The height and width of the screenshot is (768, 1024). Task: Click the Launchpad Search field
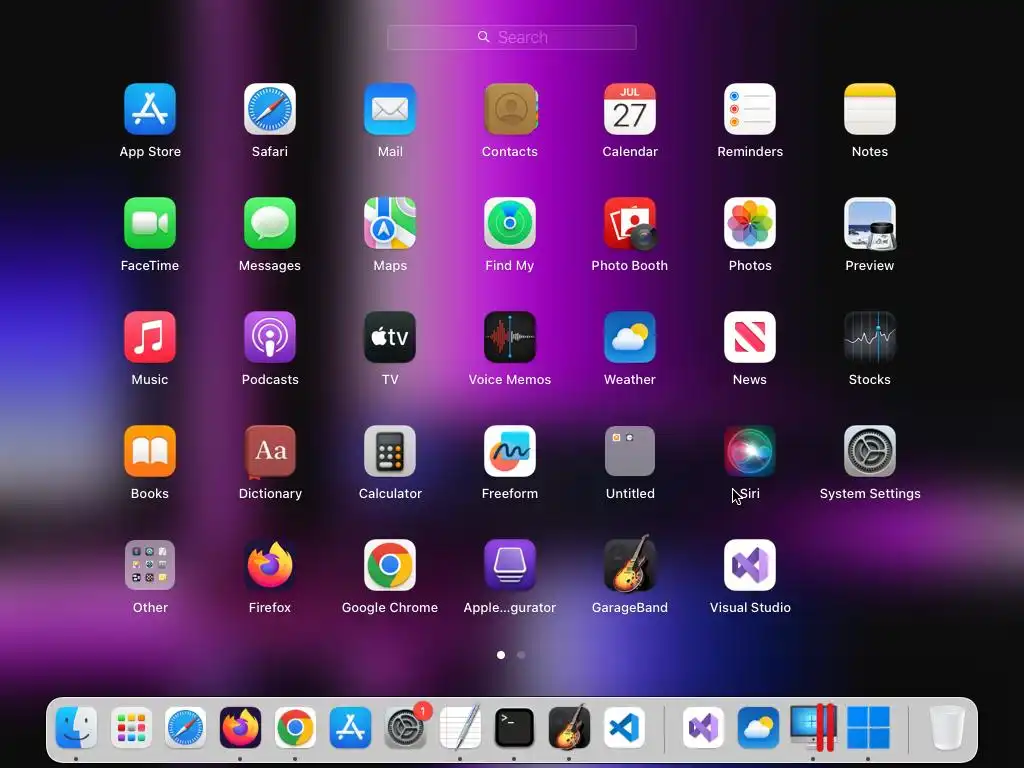click(512, 37)
